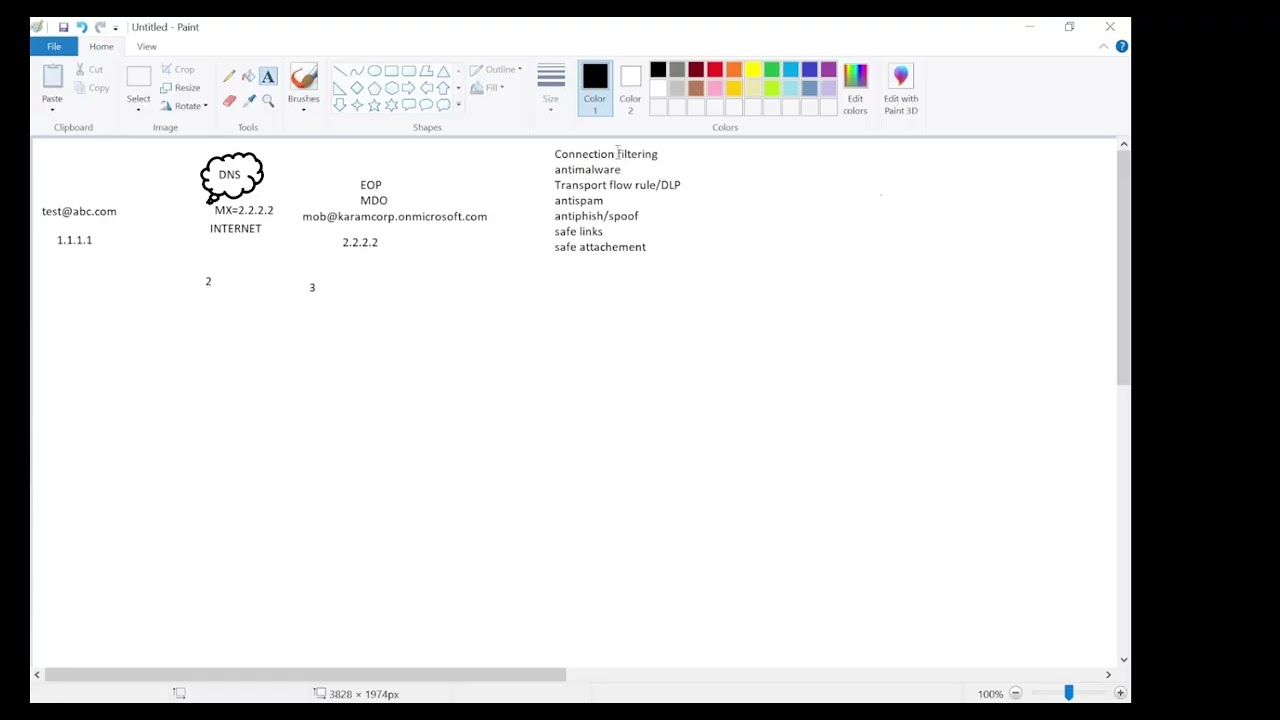Collapse the ribbon with the chevron

click(x=1104, y=46)
